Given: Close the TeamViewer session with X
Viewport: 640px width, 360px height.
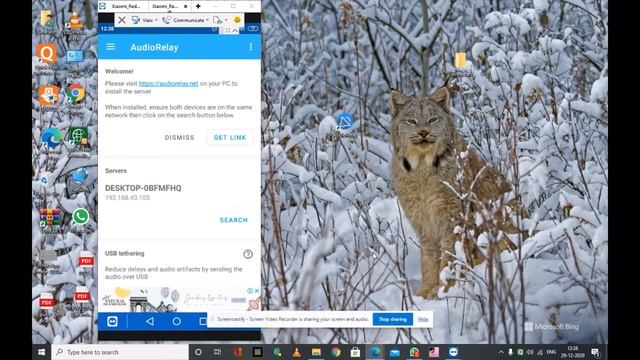Looking at the screenshot, I should [x=122, y=20].
